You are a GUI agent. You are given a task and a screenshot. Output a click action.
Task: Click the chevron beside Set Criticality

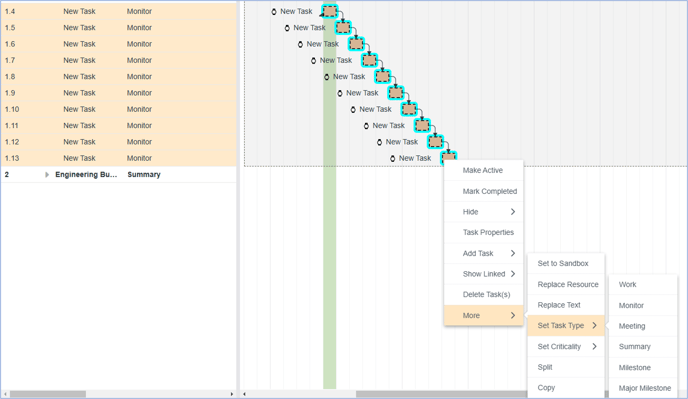coord(595,346)
